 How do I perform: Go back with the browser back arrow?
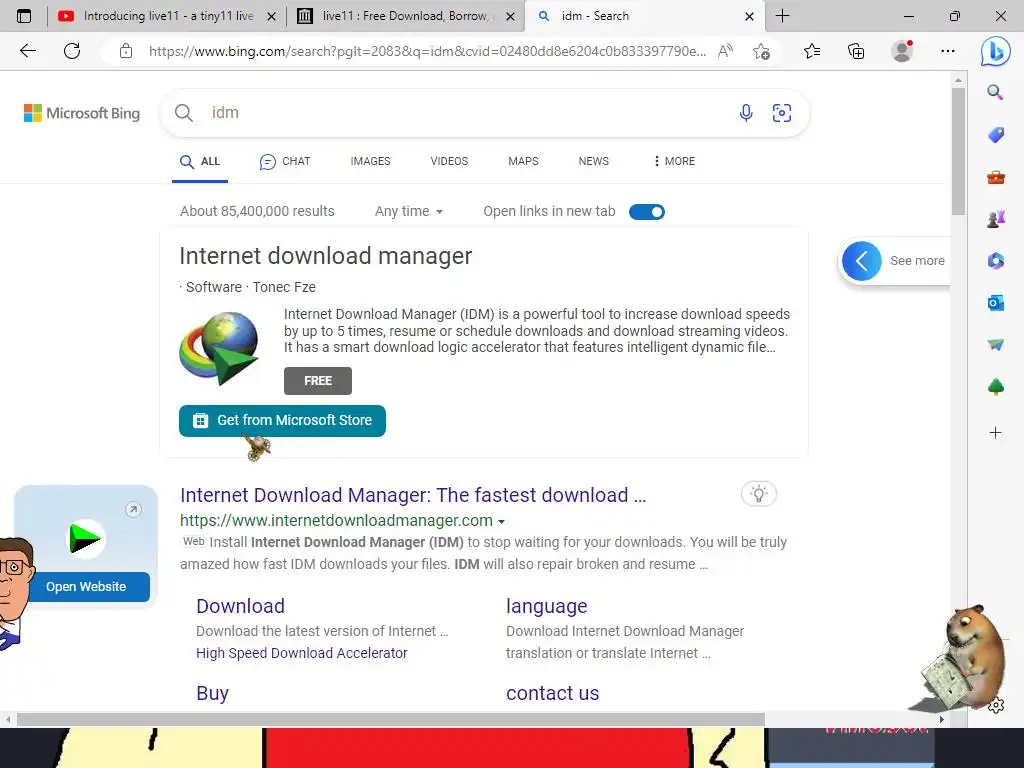(28, 51)
